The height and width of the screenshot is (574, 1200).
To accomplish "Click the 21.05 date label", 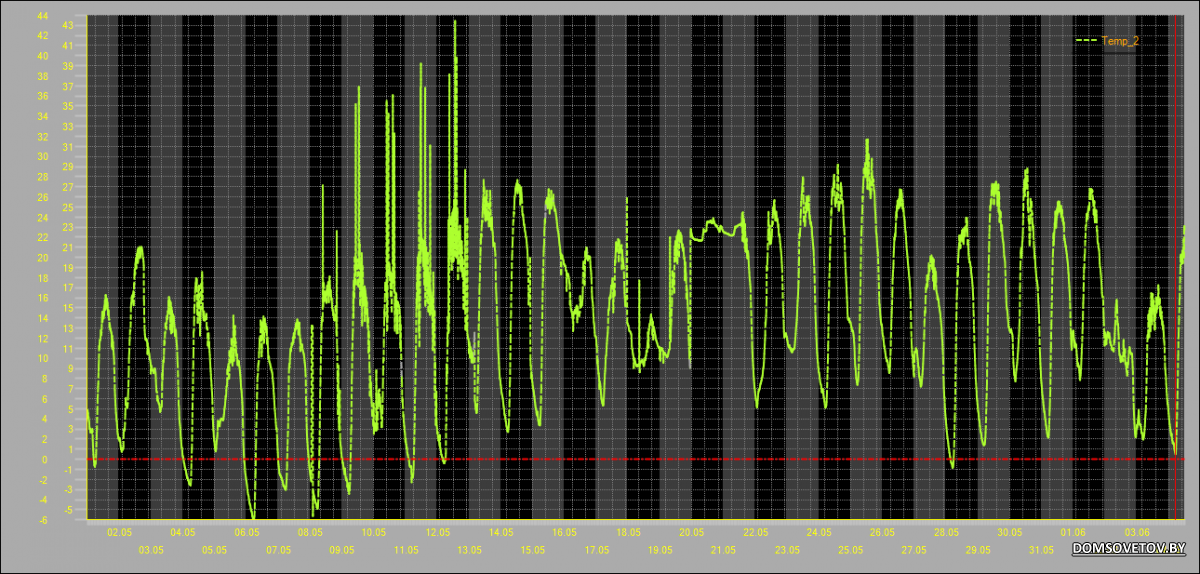I will (724, 550).
